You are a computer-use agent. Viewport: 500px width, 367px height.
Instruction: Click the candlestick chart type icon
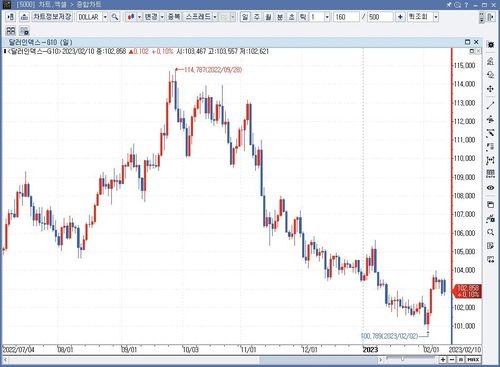131,17
